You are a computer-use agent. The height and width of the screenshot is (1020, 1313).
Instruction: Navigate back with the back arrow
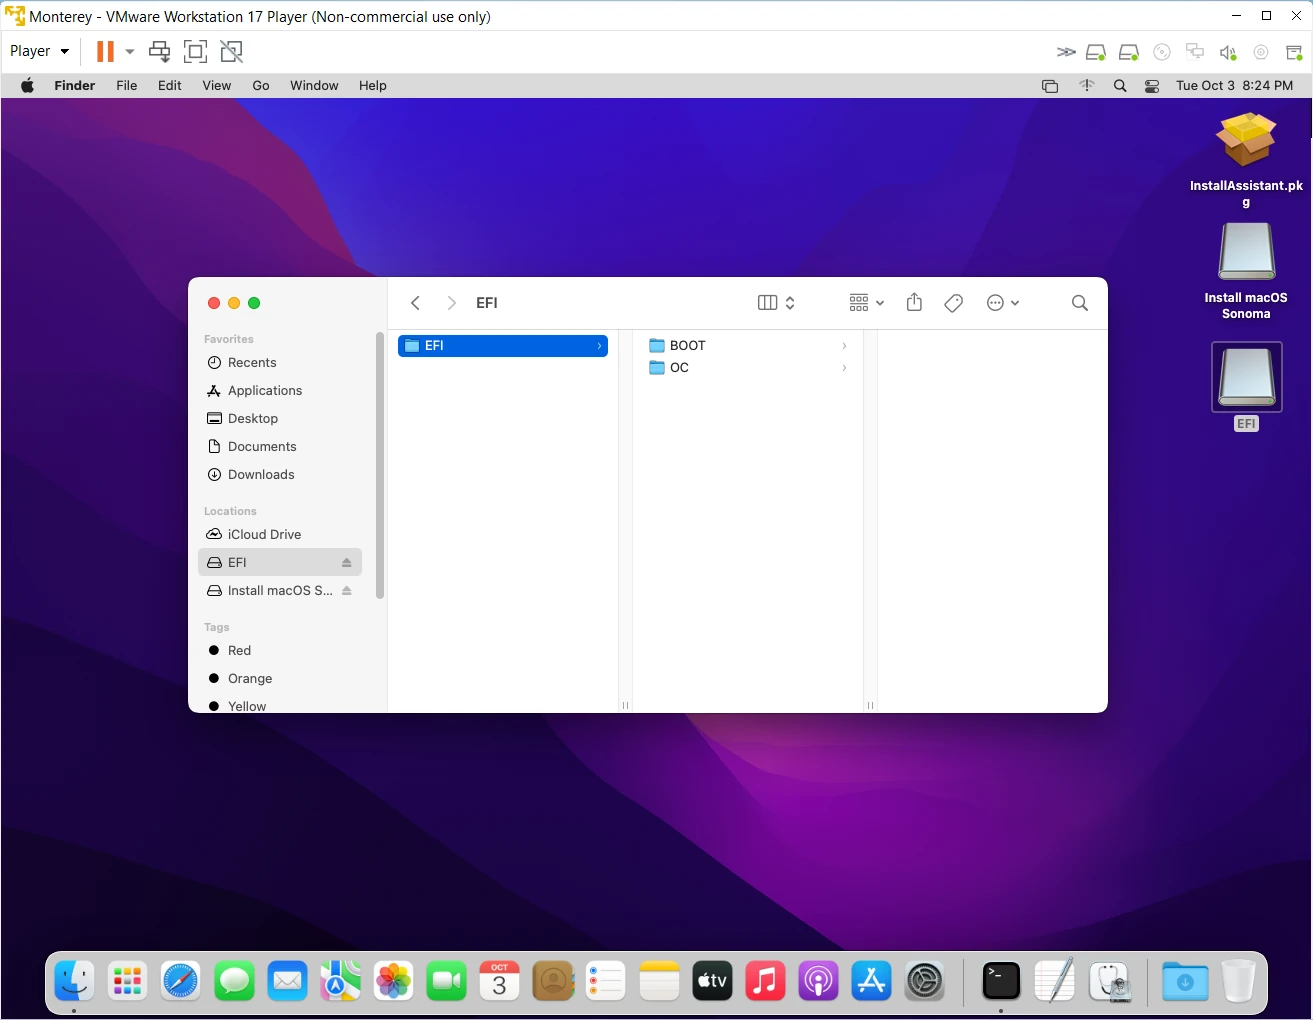(415, 302)
